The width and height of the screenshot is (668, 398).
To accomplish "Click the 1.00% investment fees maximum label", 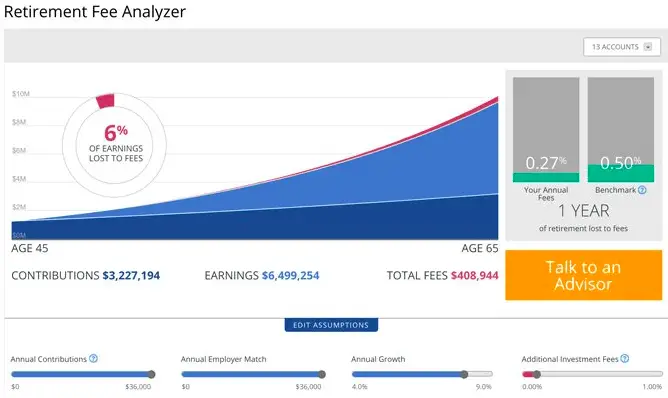I will [x=652, y=387].
